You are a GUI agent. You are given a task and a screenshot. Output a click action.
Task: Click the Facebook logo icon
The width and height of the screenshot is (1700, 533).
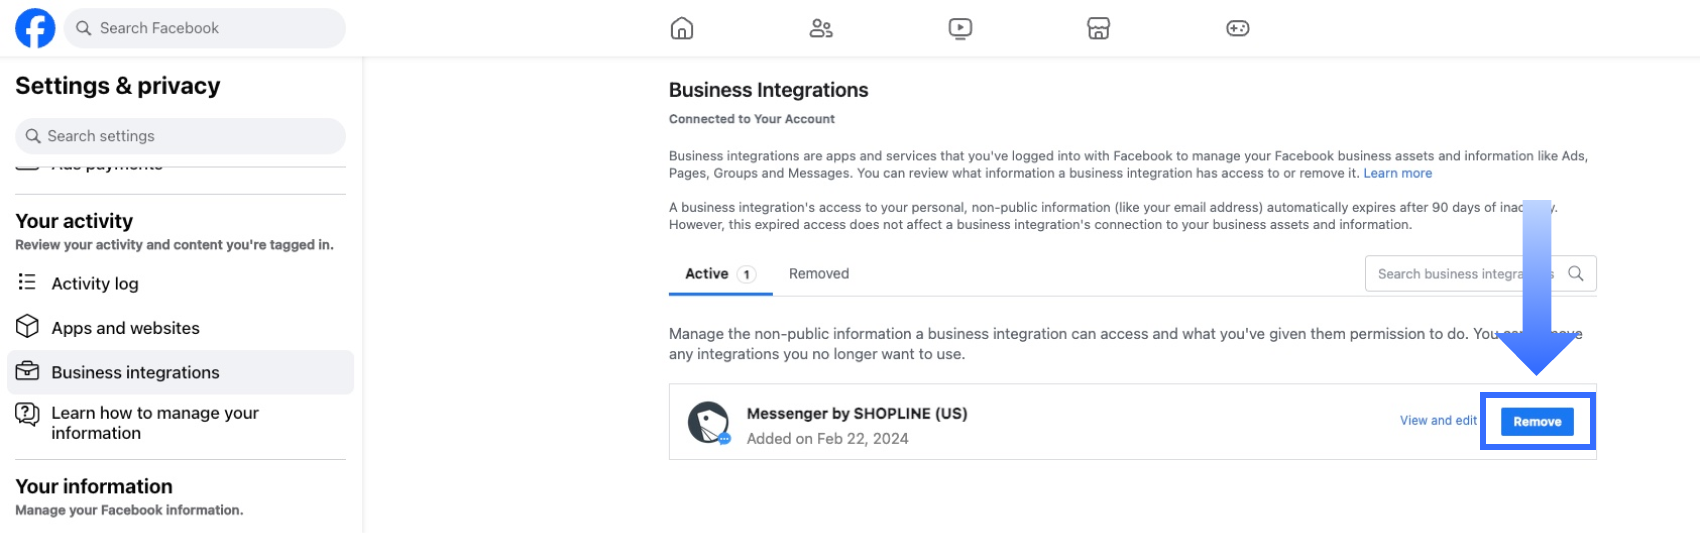pyautogui.click(x=35, y=28)
